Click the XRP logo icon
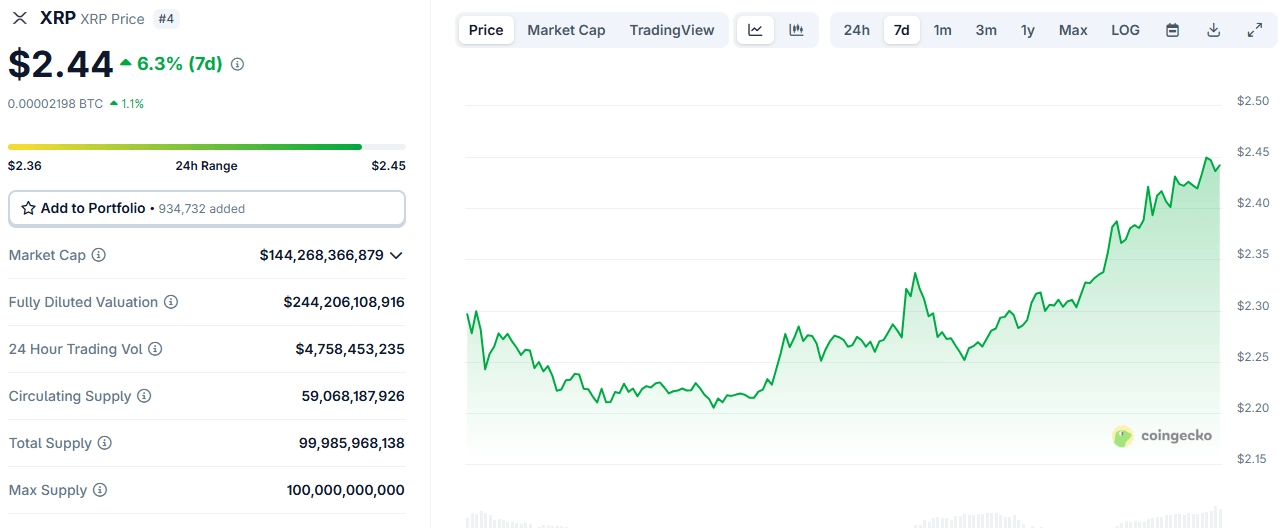This screenshot has height=528, width=1282. click(20, 18)
